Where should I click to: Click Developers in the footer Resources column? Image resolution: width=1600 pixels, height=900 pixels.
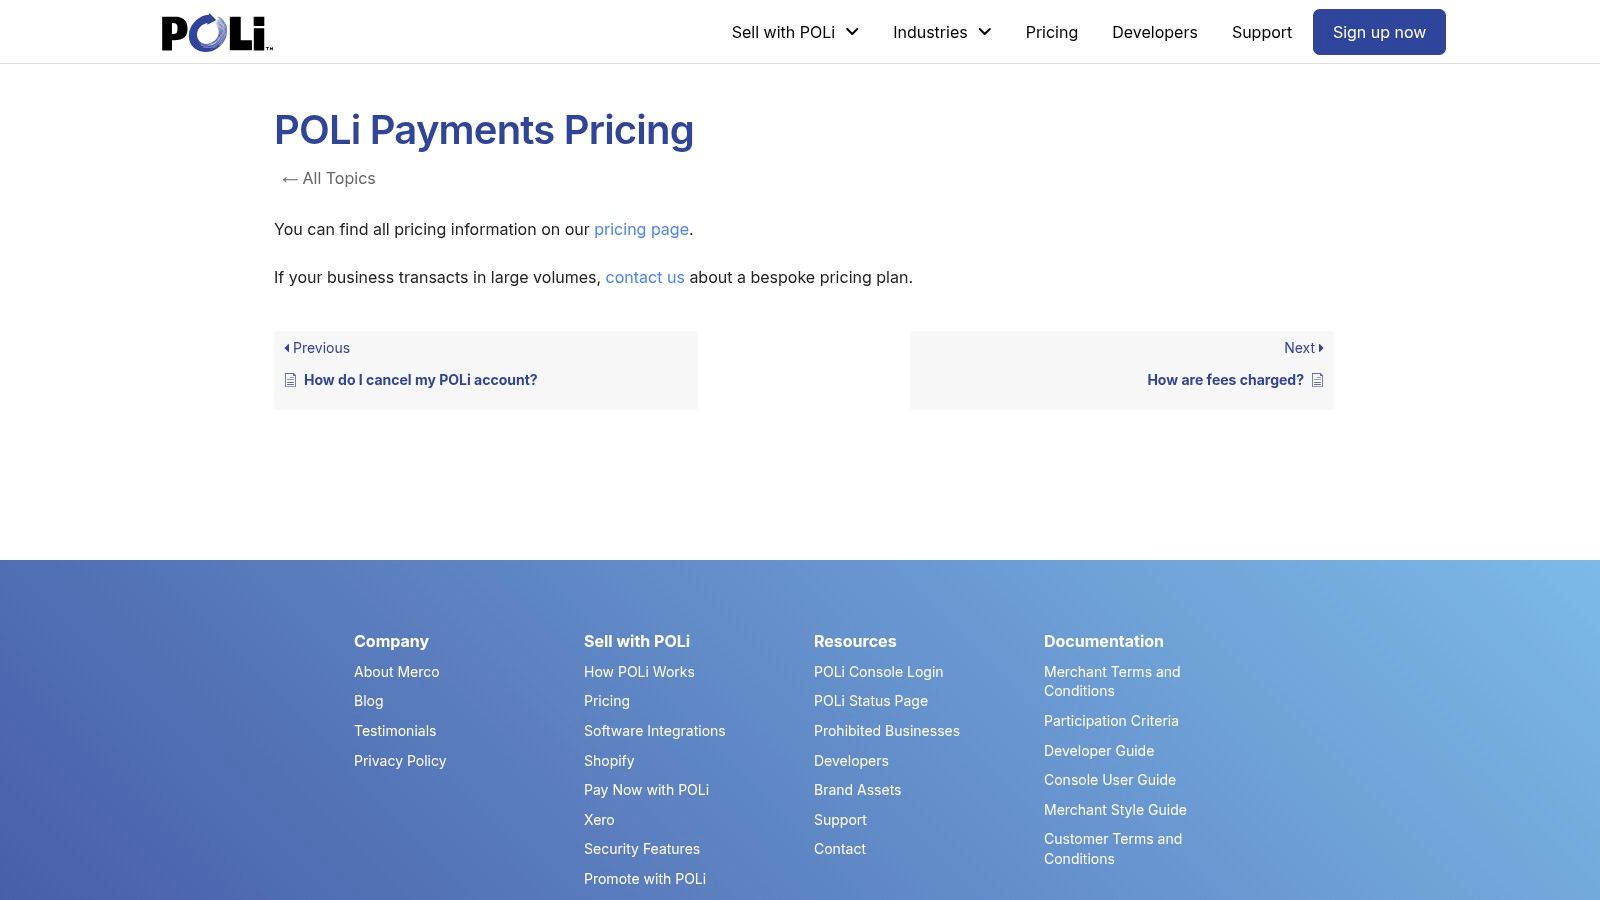[x=851, y=761]
